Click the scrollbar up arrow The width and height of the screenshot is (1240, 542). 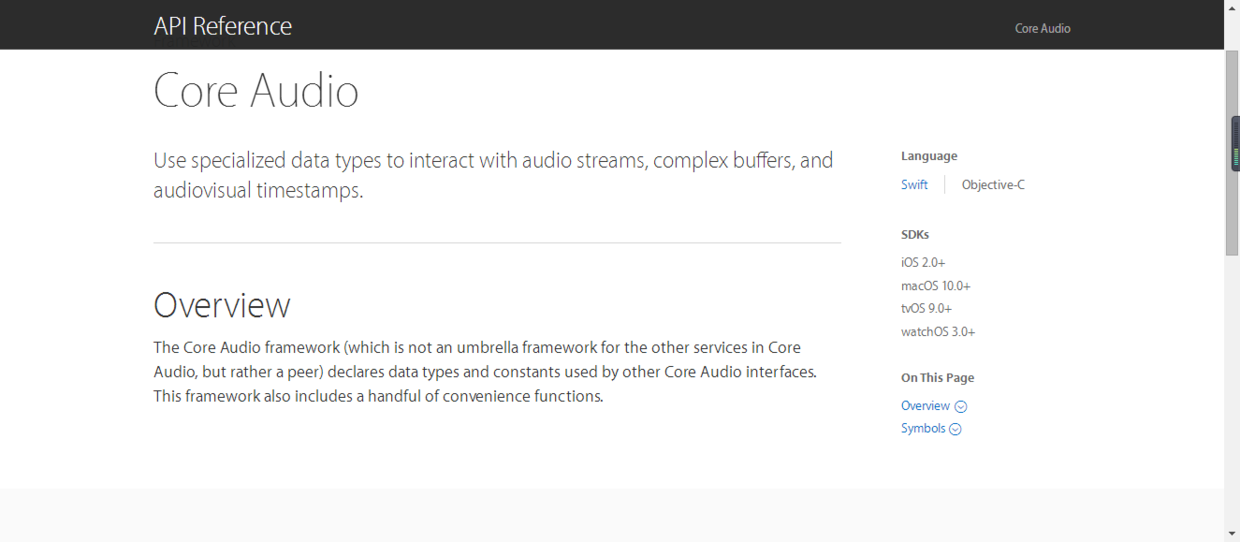(x=1232, y=8)
